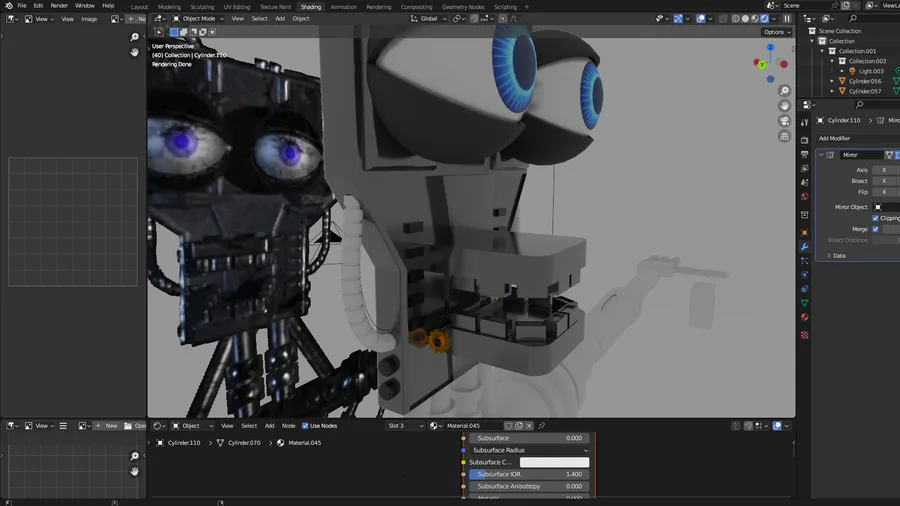Image resolution: width=900 pixels, height=506 pixels.
Task: Click New image button in lower image editor
Action: 107,426
